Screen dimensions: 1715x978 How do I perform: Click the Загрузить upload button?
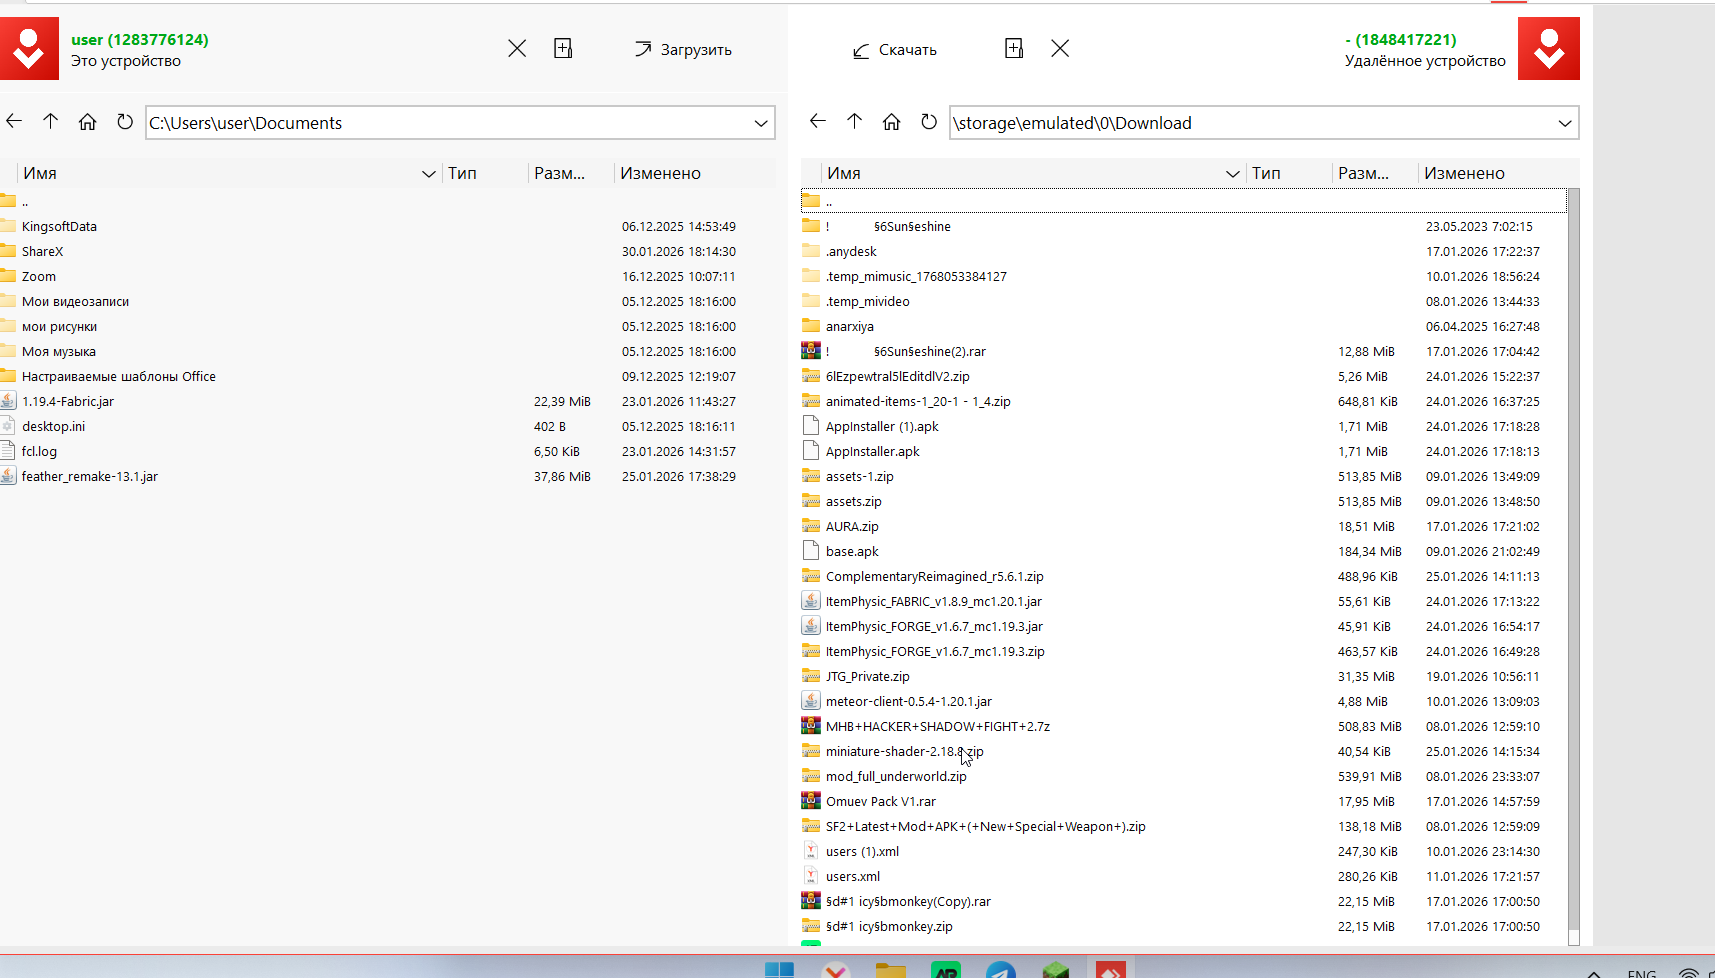point(684,50)
